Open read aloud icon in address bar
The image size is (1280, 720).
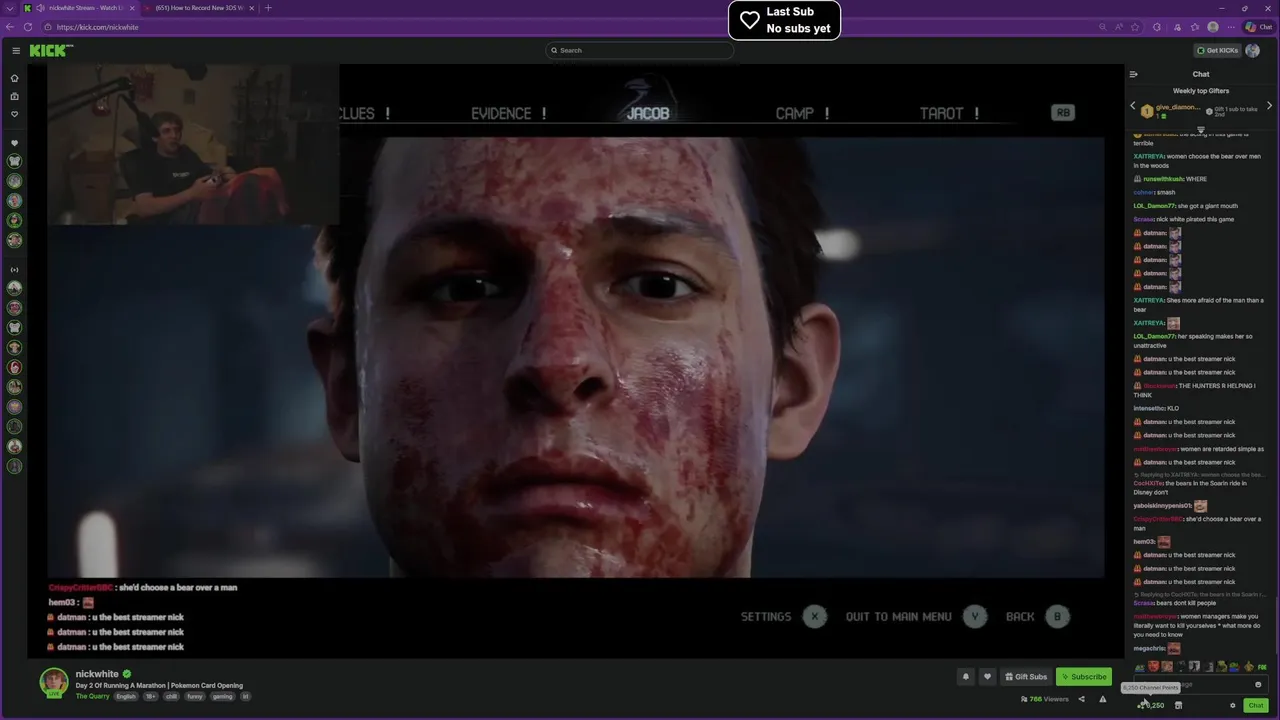[1121, 27]
